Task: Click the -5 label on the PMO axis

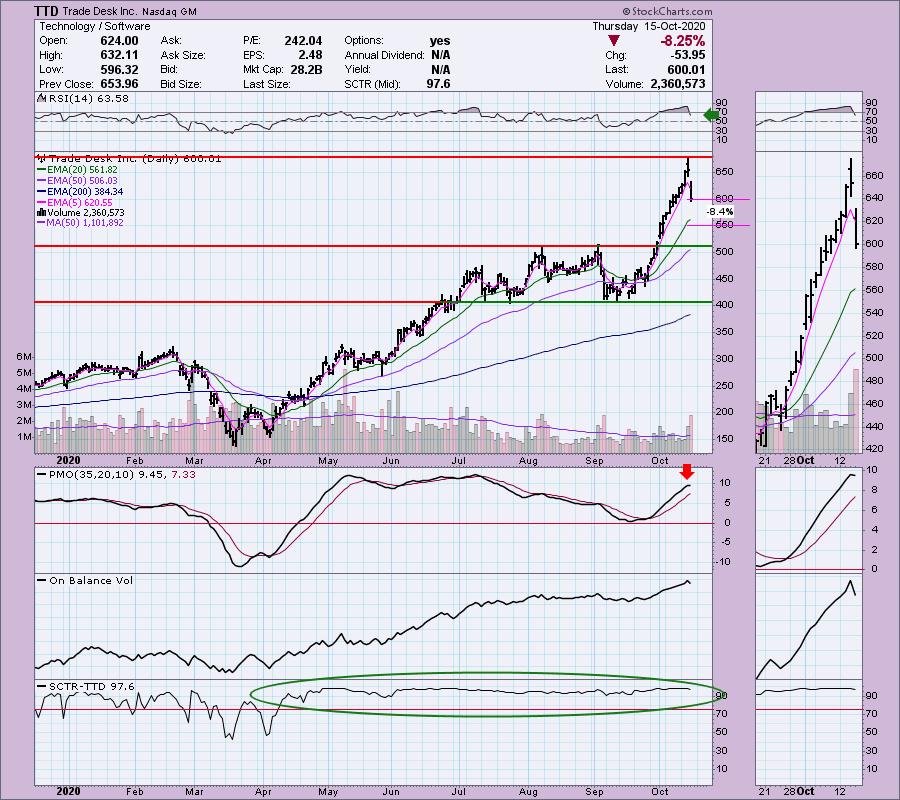Action: [x=726, y=542]
